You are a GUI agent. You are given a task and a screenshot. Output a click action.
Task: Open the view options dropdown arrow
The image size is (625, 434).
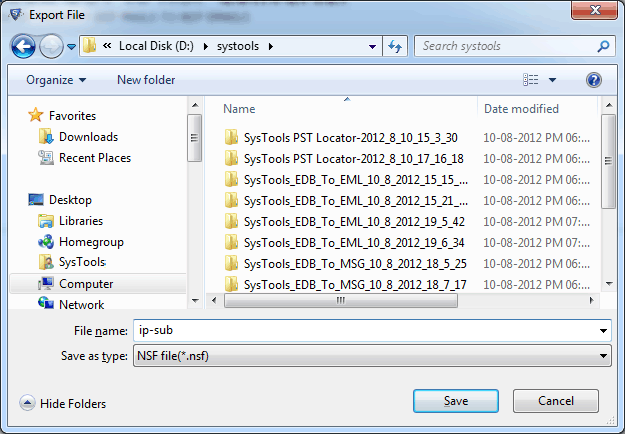[552, 80]
